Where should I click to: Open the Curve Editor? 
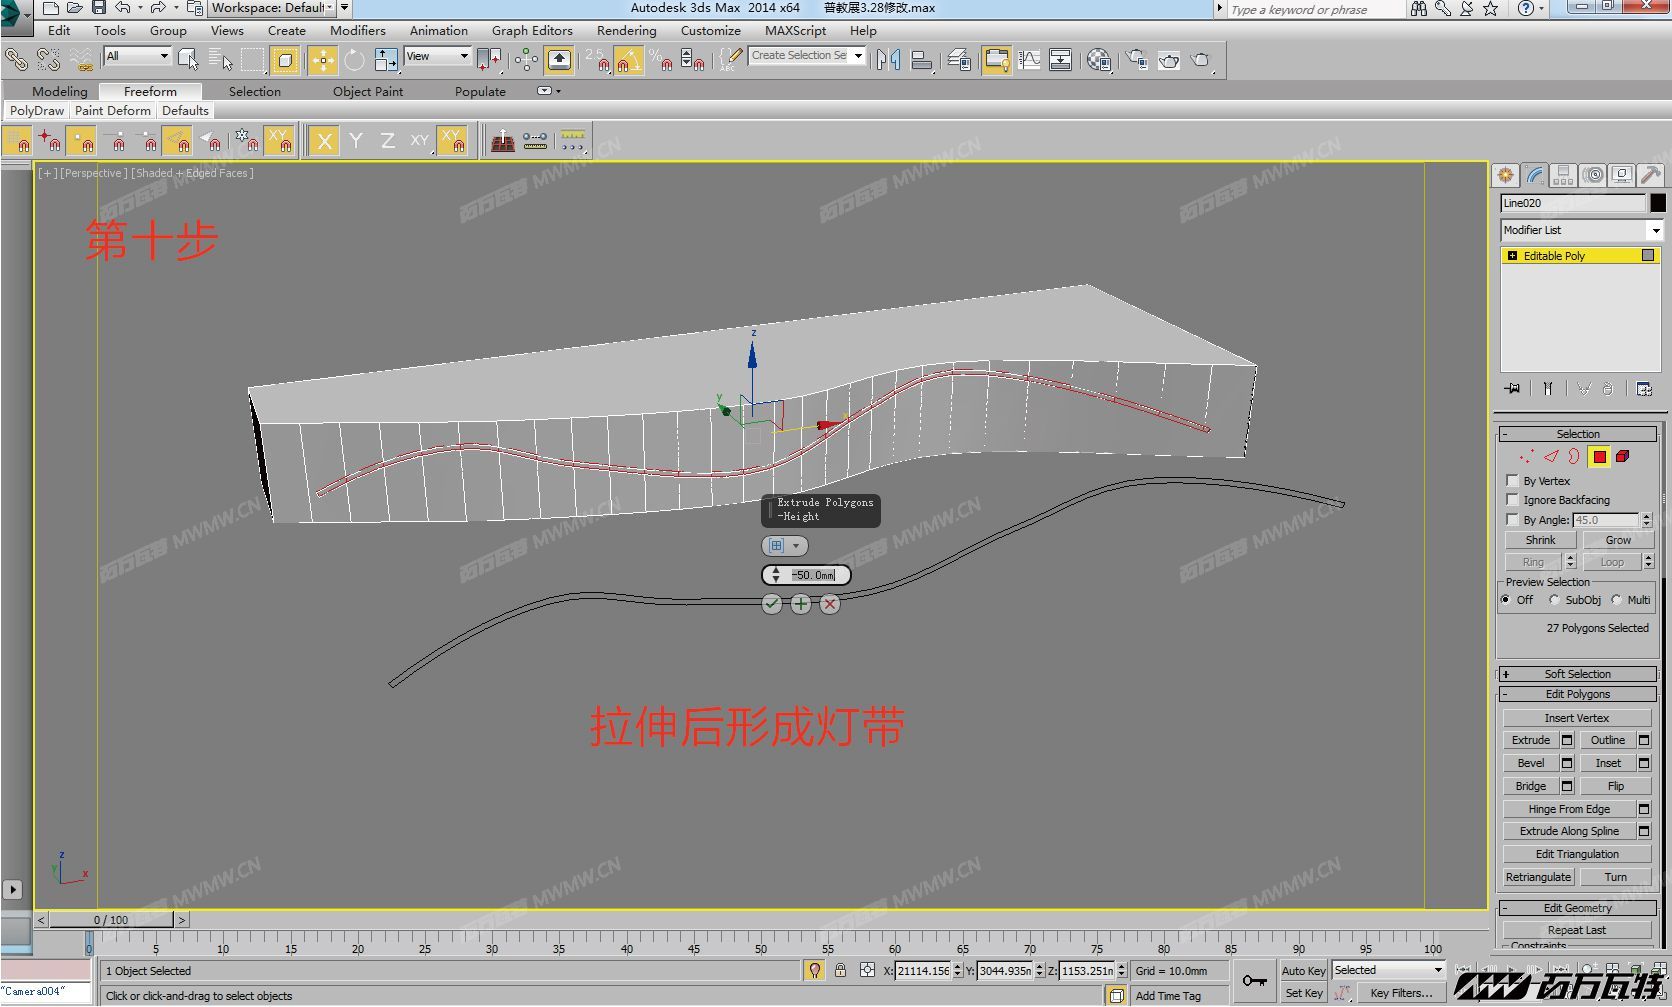point(1029,60)
